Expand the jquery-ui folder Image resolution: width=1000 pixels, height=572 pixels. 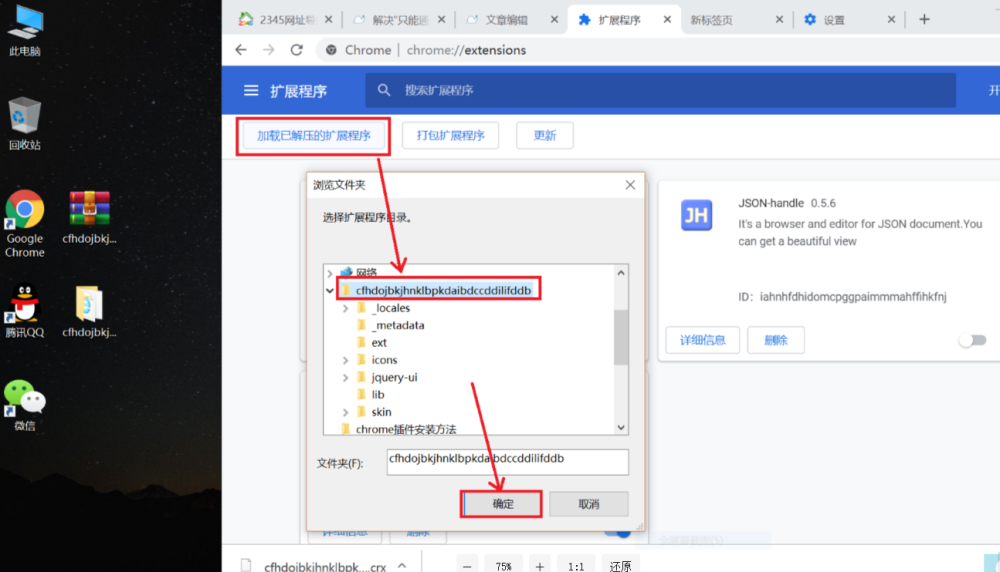(346, 378)
